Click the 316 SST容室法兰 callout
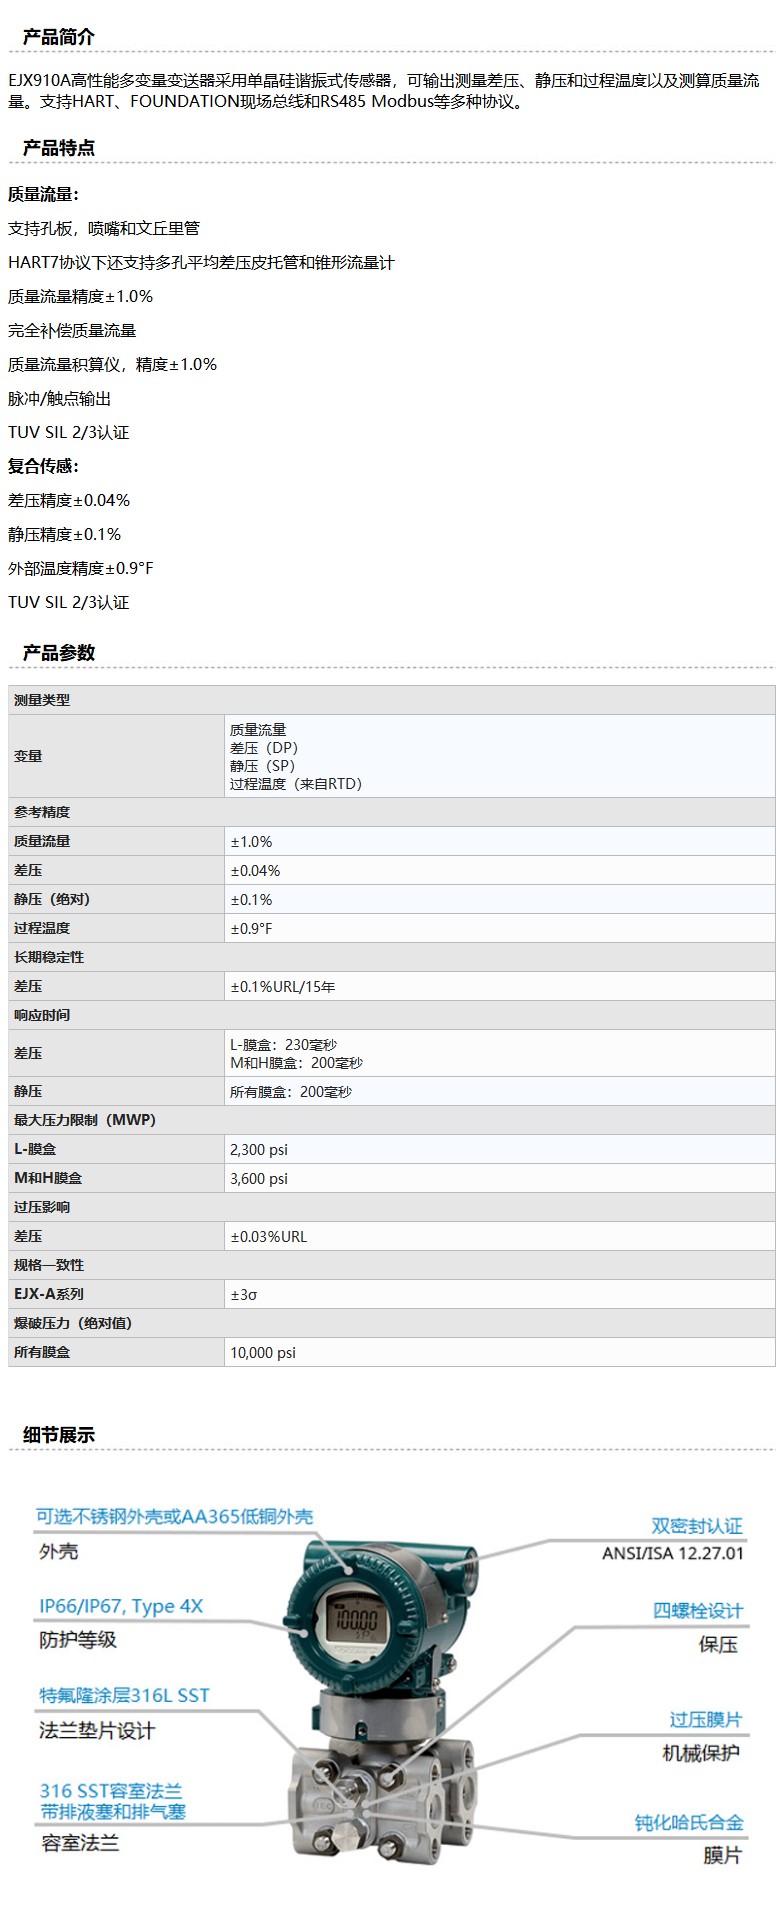Screen dimensions: 776x1912 111,1791
